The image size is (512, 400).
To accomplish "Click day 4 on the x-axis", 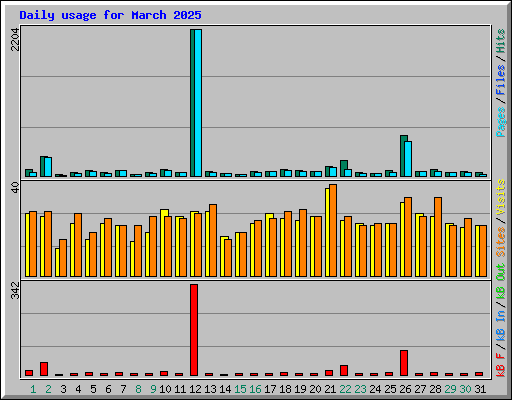I will tap(78, 389).
